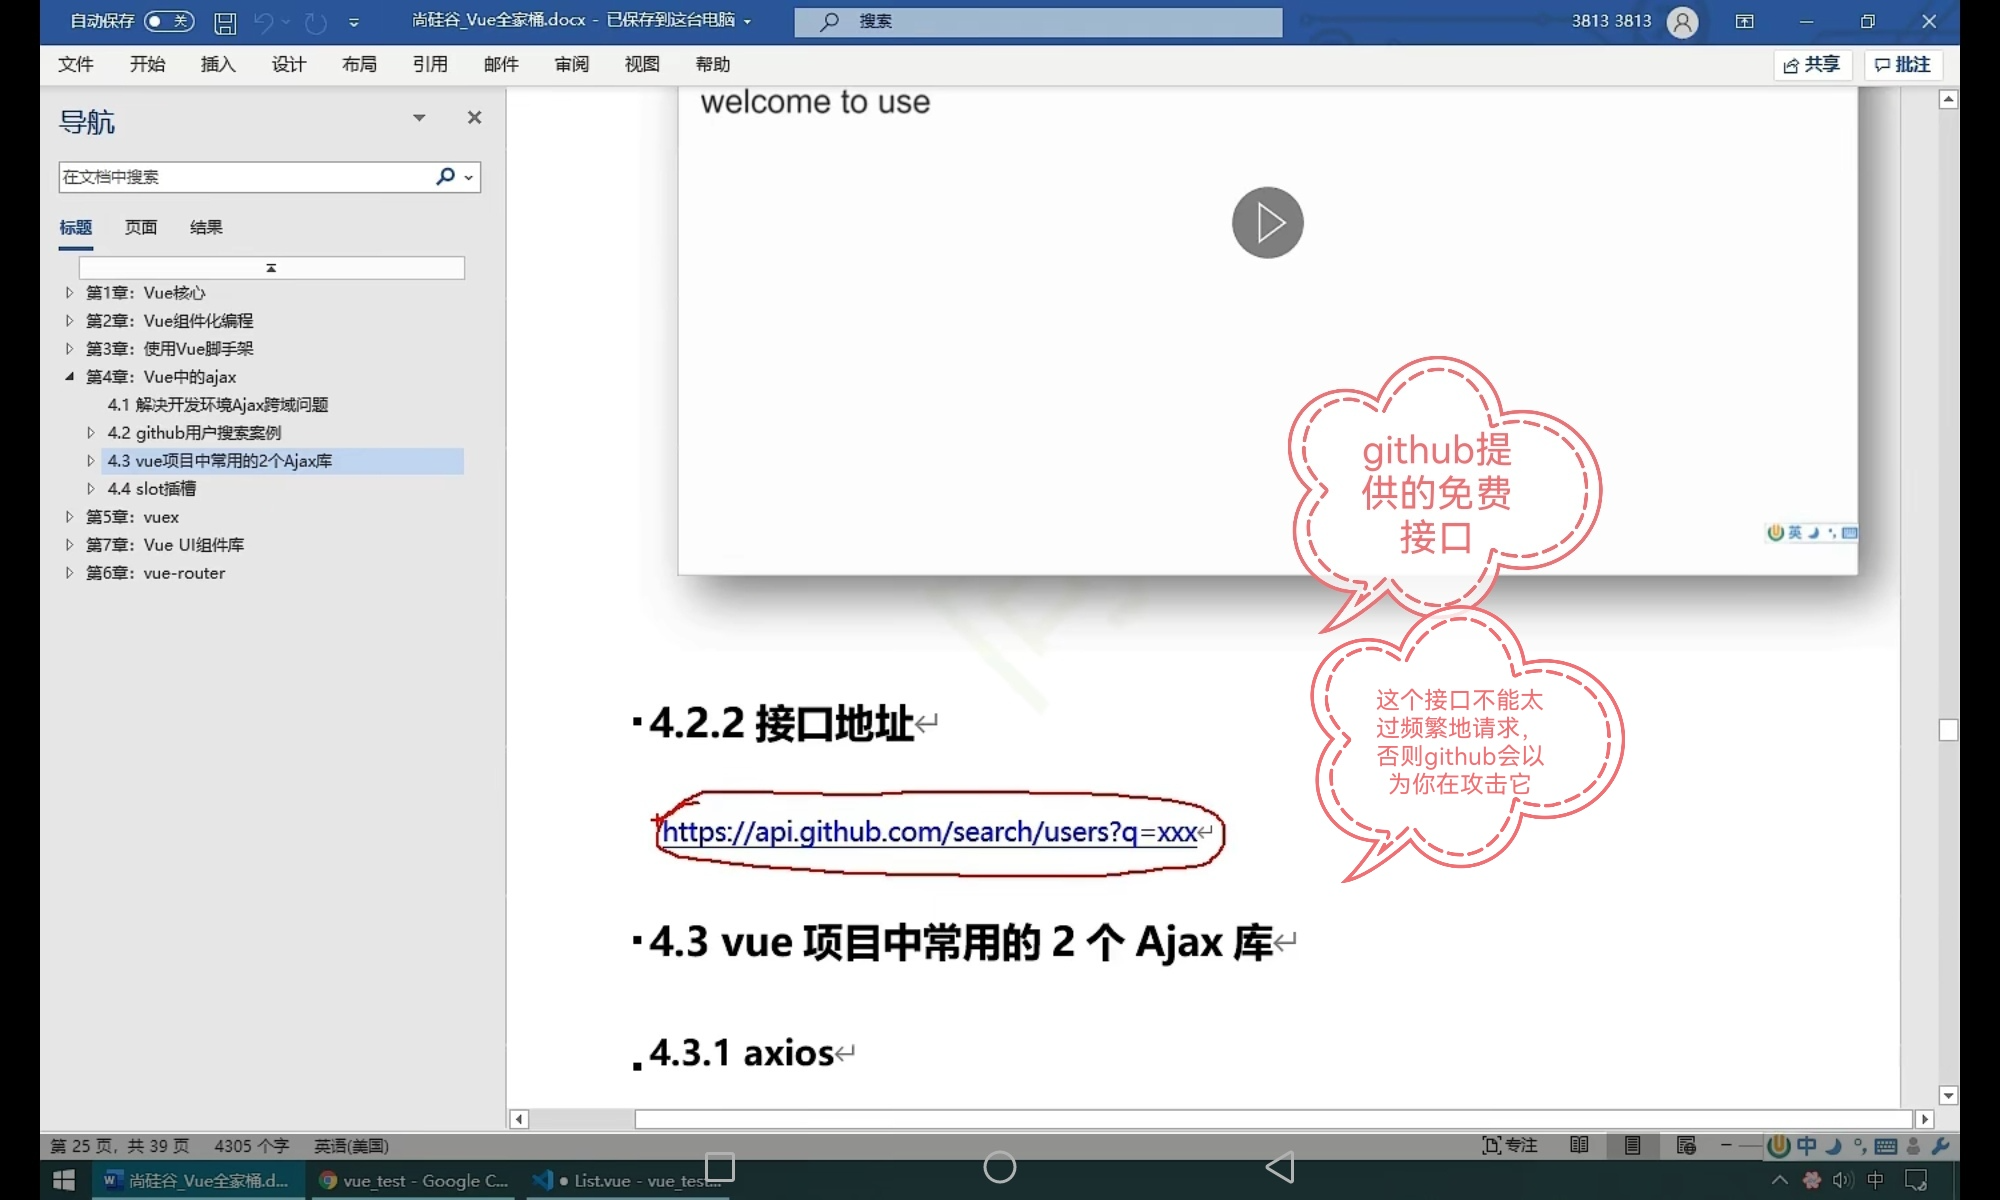Close the navigation pane

(x=474, y=118)
